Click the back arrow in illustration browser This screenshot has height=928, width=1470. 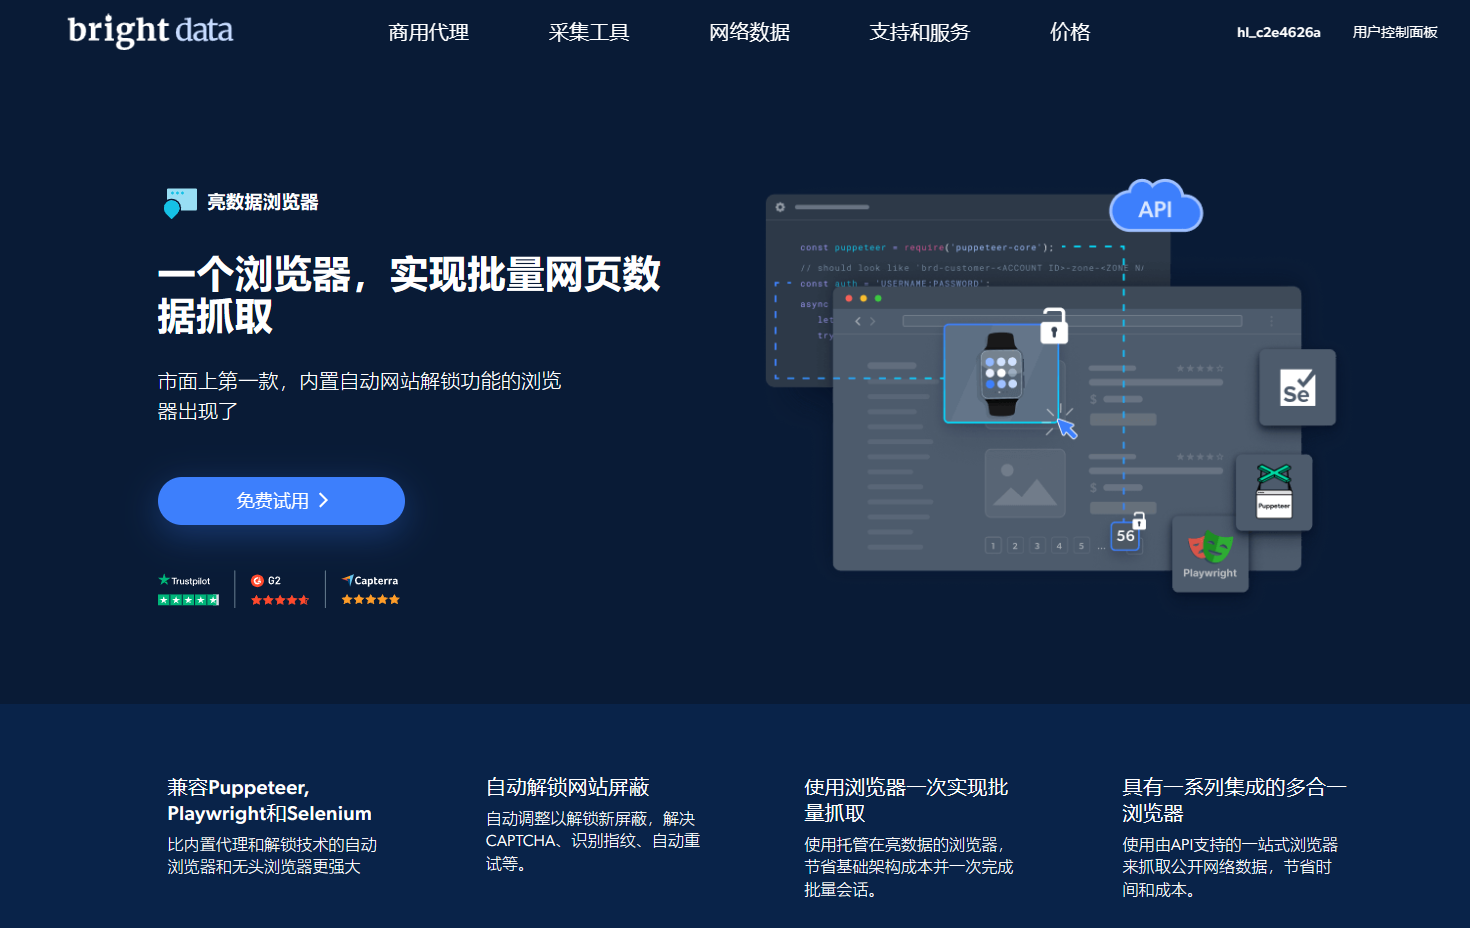coord(858,321)
